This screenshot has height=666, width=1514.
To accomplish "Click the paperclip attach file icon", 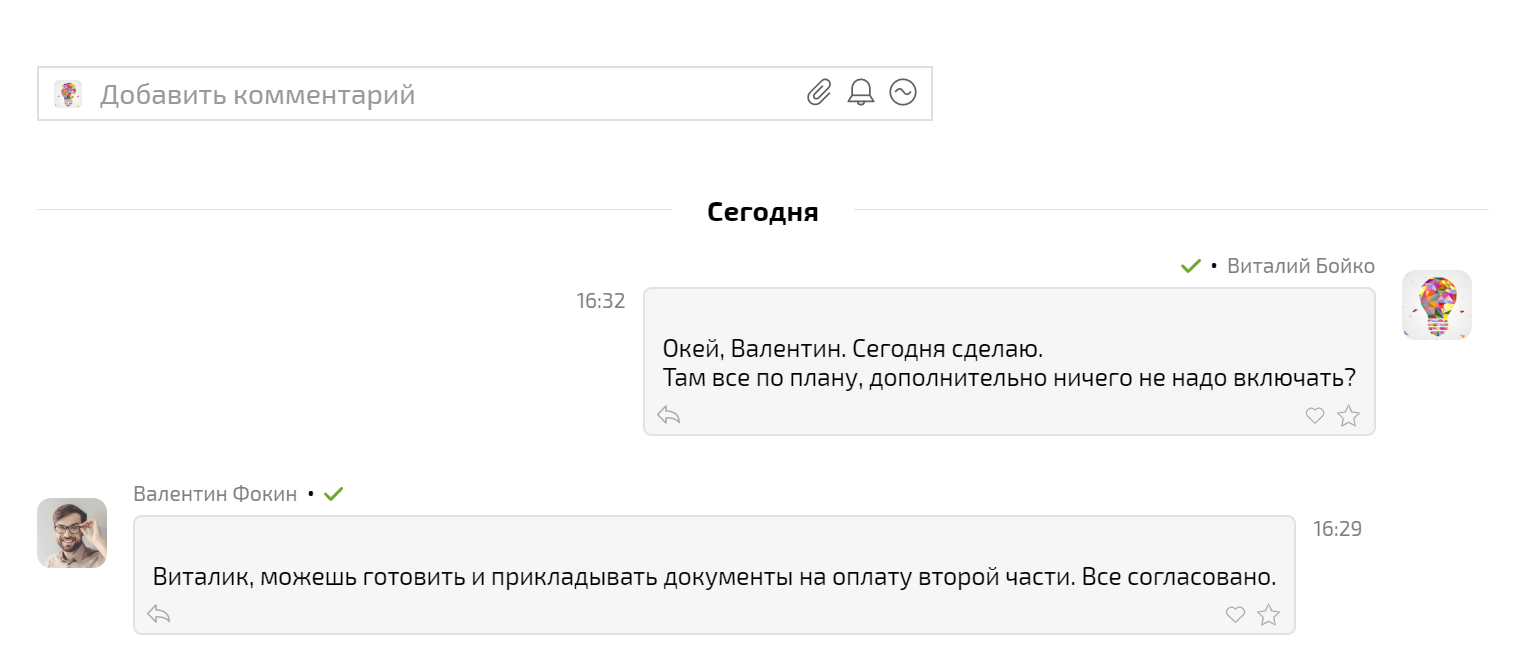I will [x=819, y=93].
